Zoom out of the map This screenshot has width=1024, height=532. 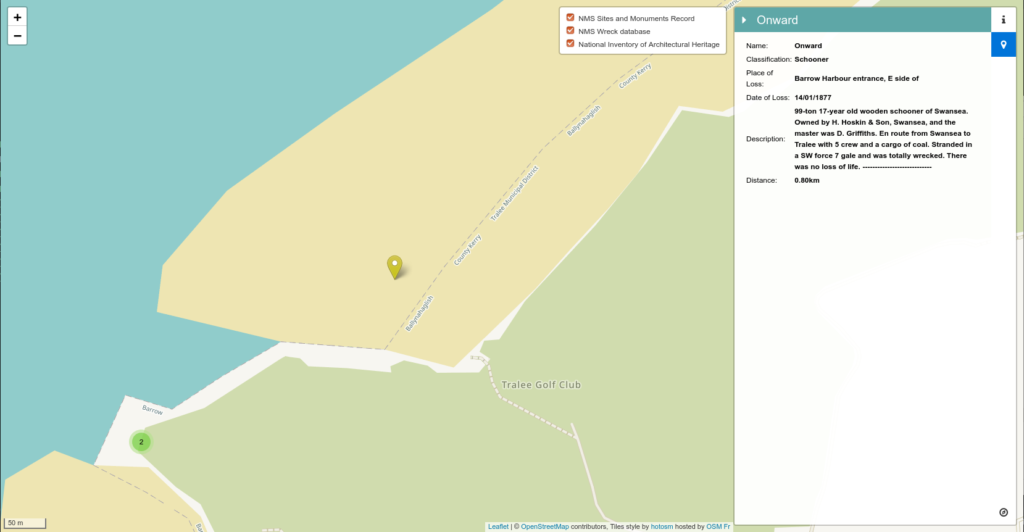pyautogui.click(x=17, y=36)
